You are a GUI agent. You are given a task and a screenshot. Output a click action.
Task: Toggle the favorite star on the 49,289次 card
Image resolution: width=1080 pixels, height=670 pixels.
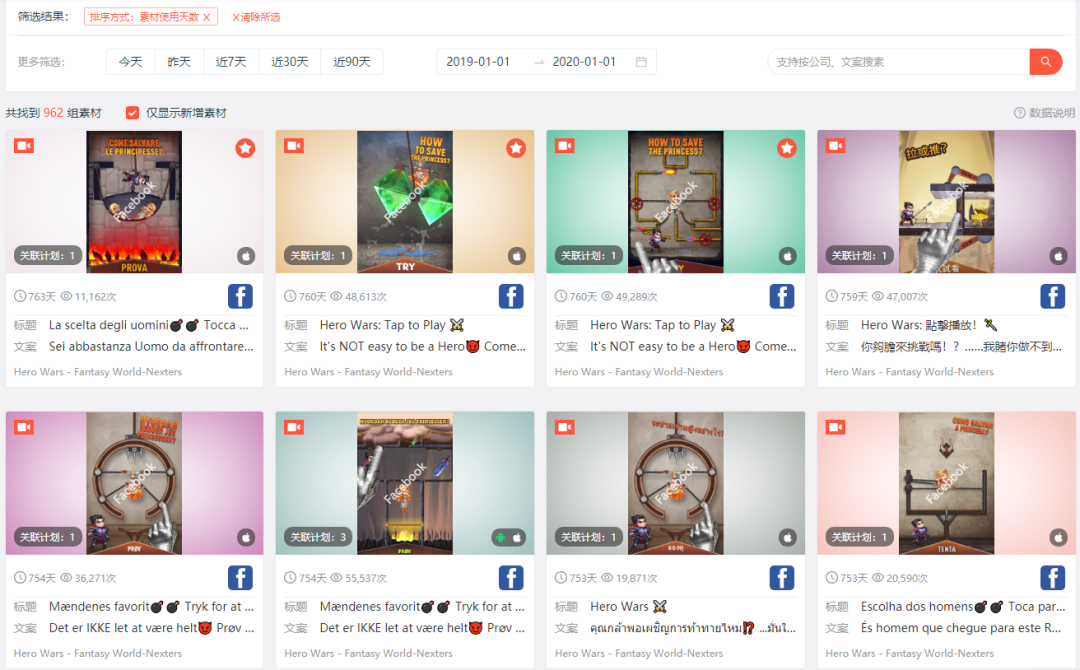pyautogui.click(x=787, y=148)
